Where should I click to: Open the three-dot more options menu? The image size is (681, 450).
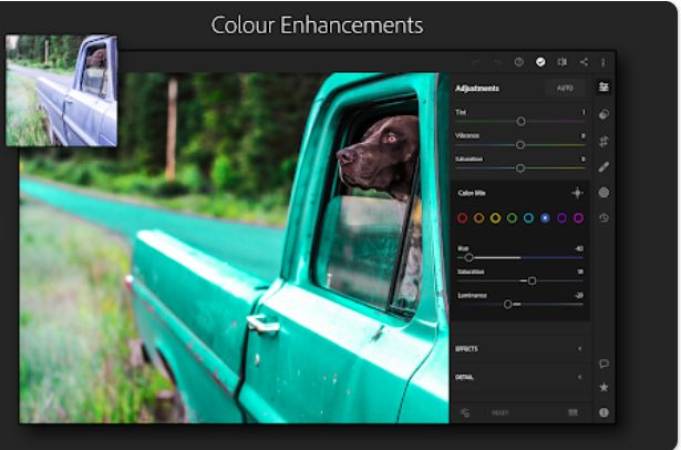pos(603,63)
